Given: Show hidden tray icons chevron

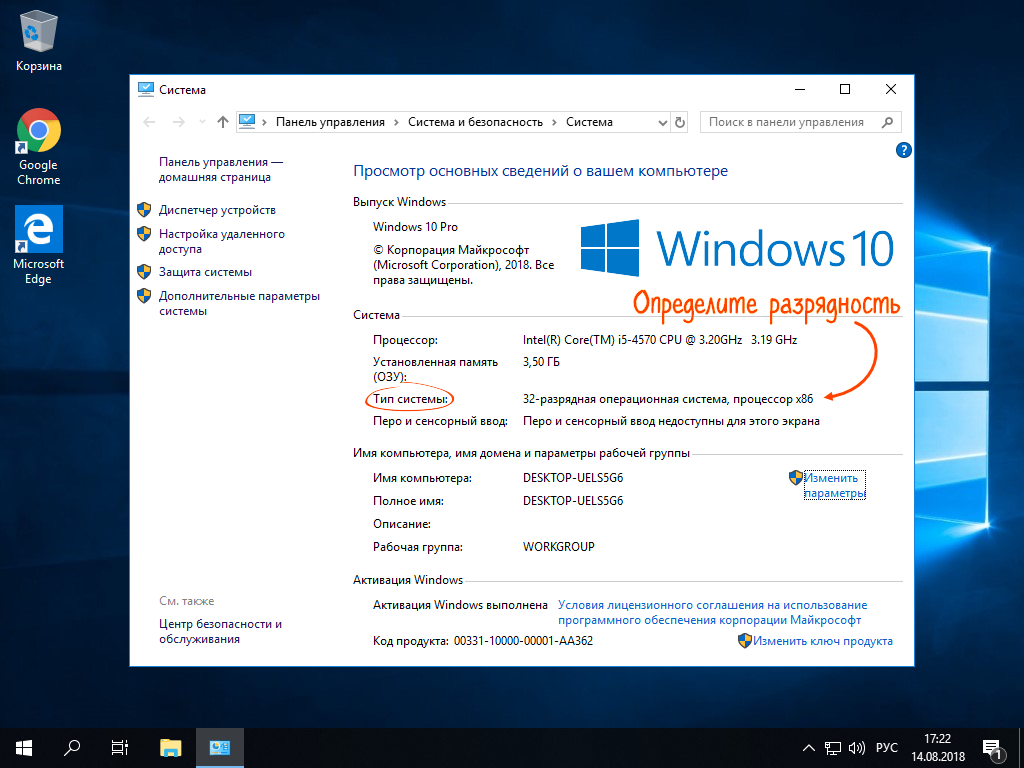Looking at the screenshot, I should tap(808, 748).
